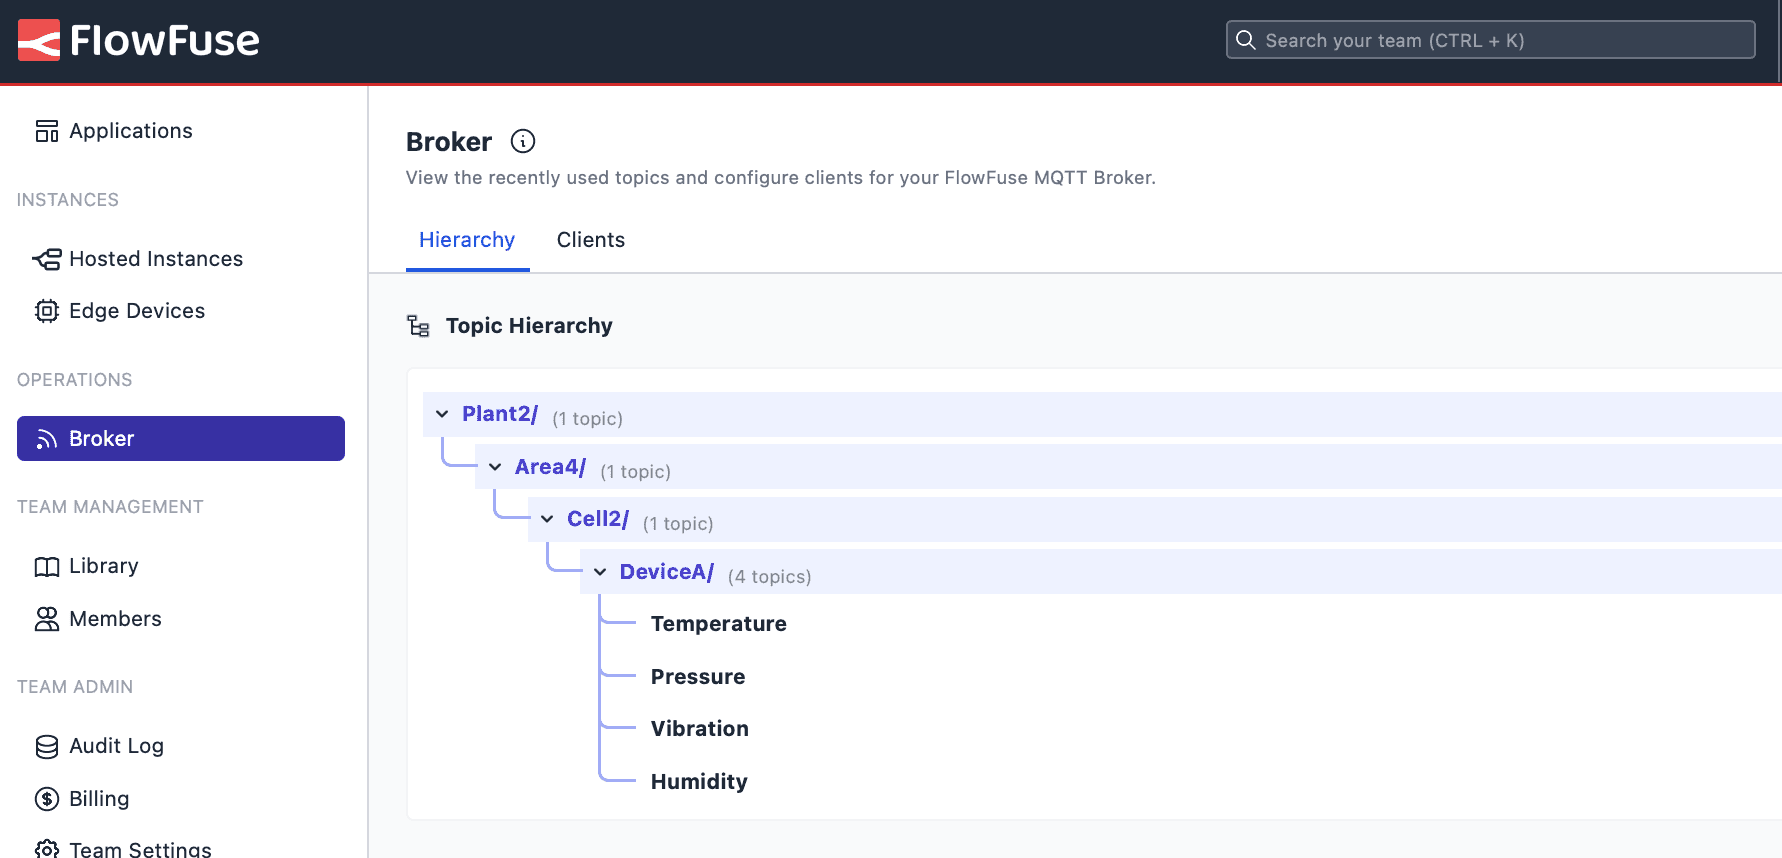Navigate to Team Settings
The image size is (1782, 858).
click(x=140, y=849)
